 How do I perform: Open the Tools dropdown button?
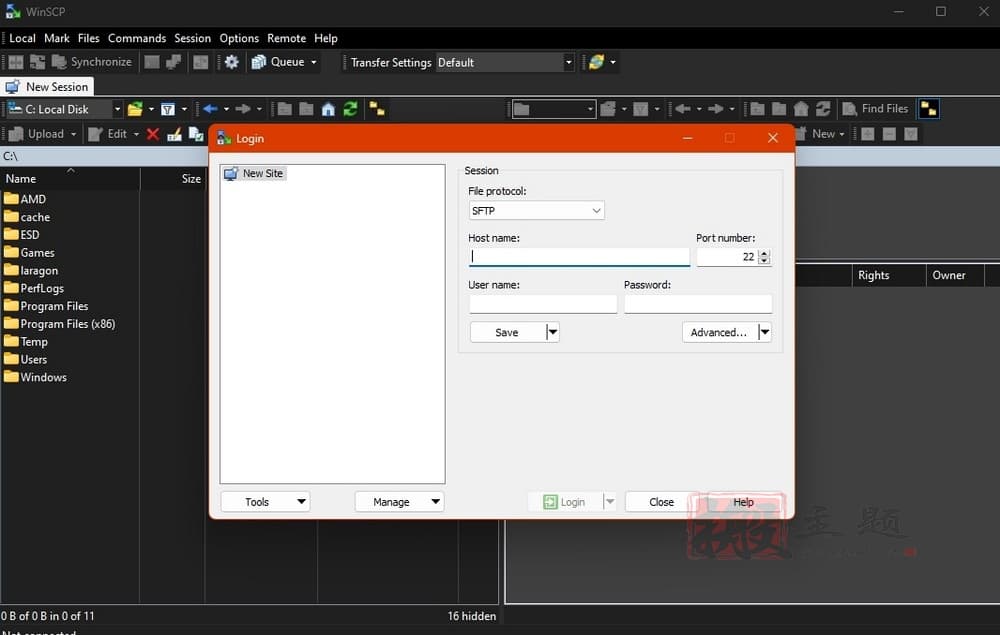click(x=265, y=502)
